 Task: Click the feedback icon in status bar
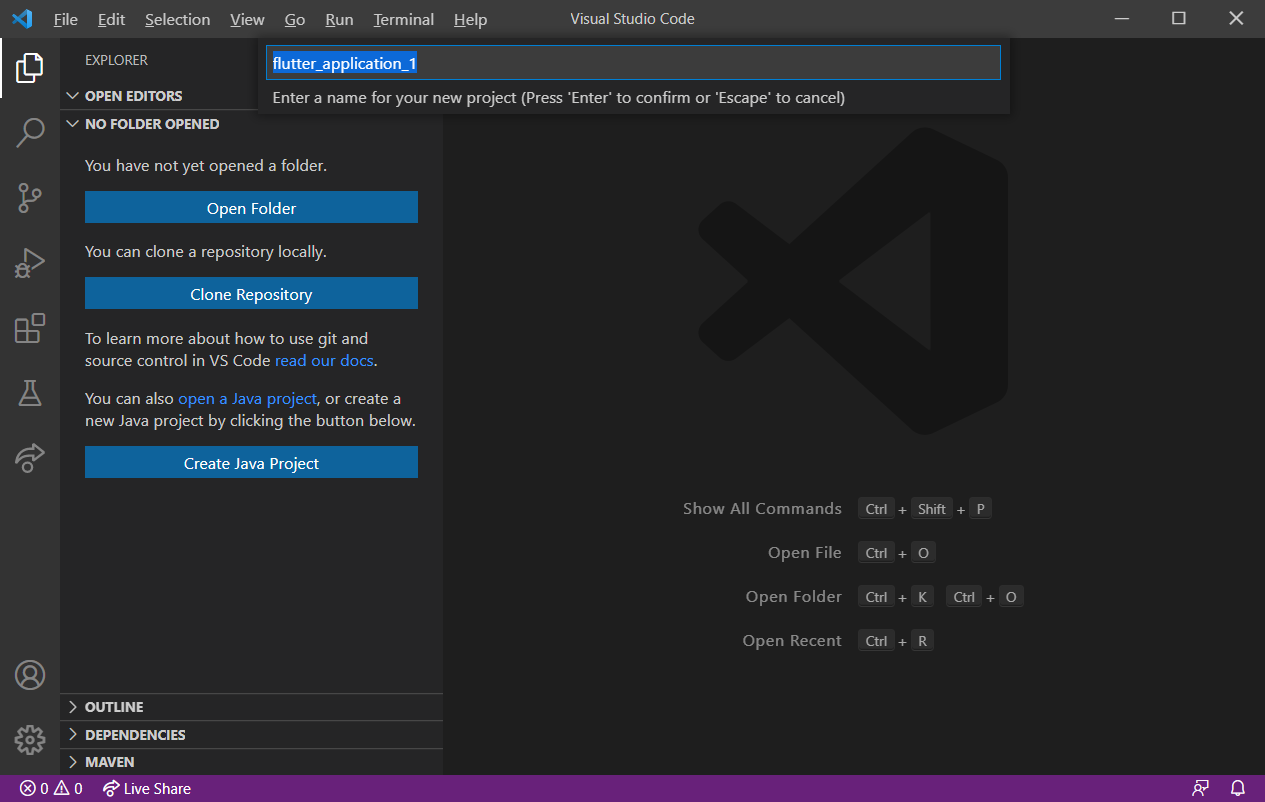pos(1201,788)
